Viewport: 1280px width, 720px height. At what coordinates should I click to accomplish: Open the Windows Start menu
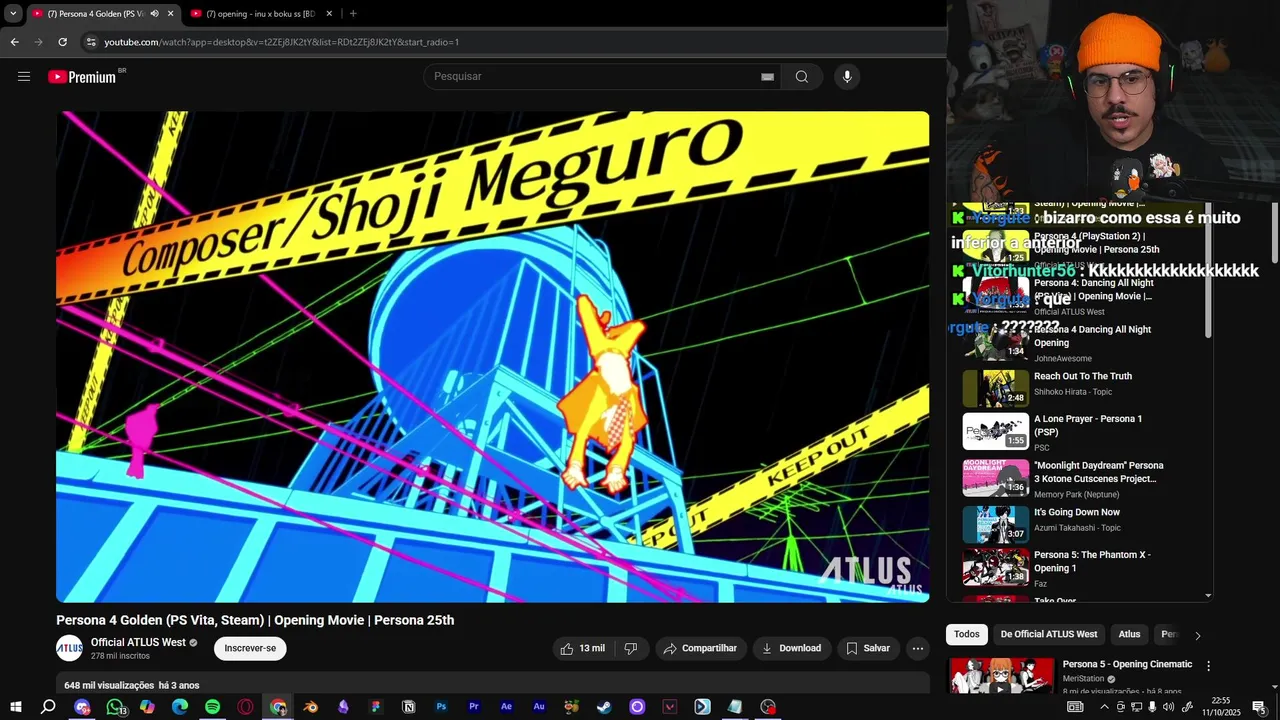pyautogui.click(x=15, y=707)
